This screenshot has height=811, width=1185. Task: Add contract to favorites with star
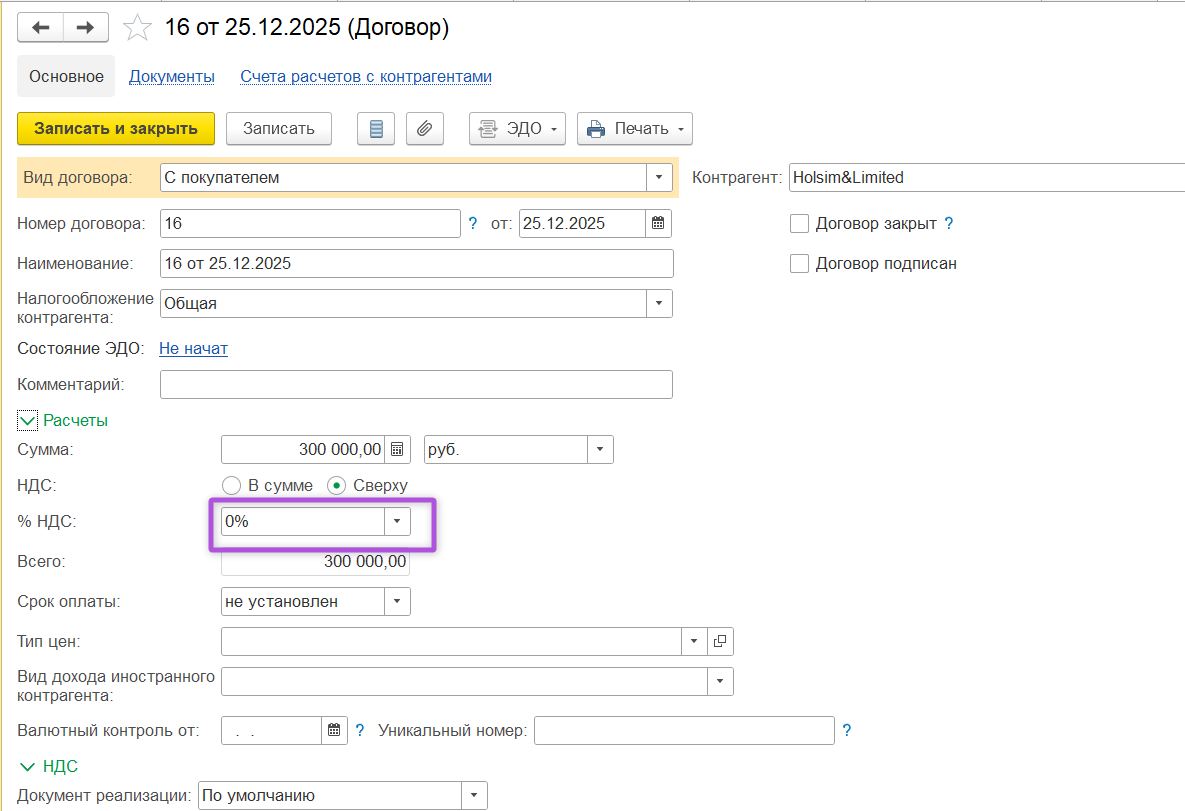pos(136,28)
